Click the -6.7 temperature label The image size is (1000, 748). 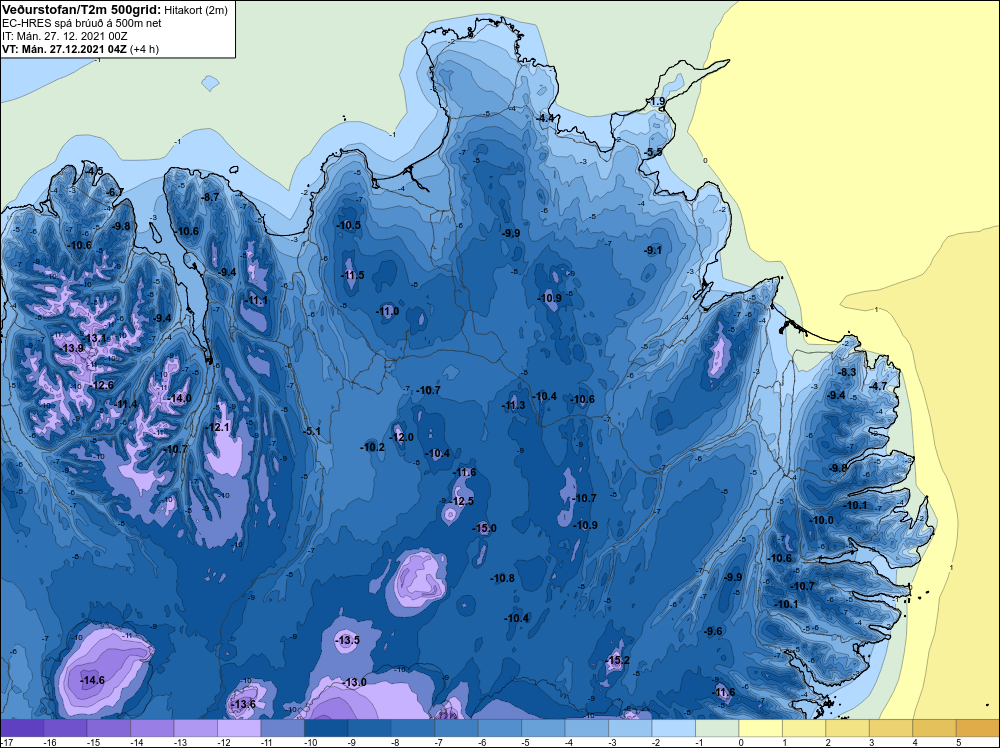tap(114, 192)
